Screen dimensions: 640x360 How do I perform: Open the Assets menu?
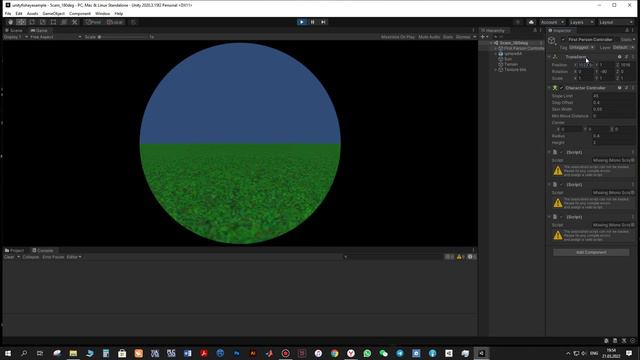click(x=32, y=13)
